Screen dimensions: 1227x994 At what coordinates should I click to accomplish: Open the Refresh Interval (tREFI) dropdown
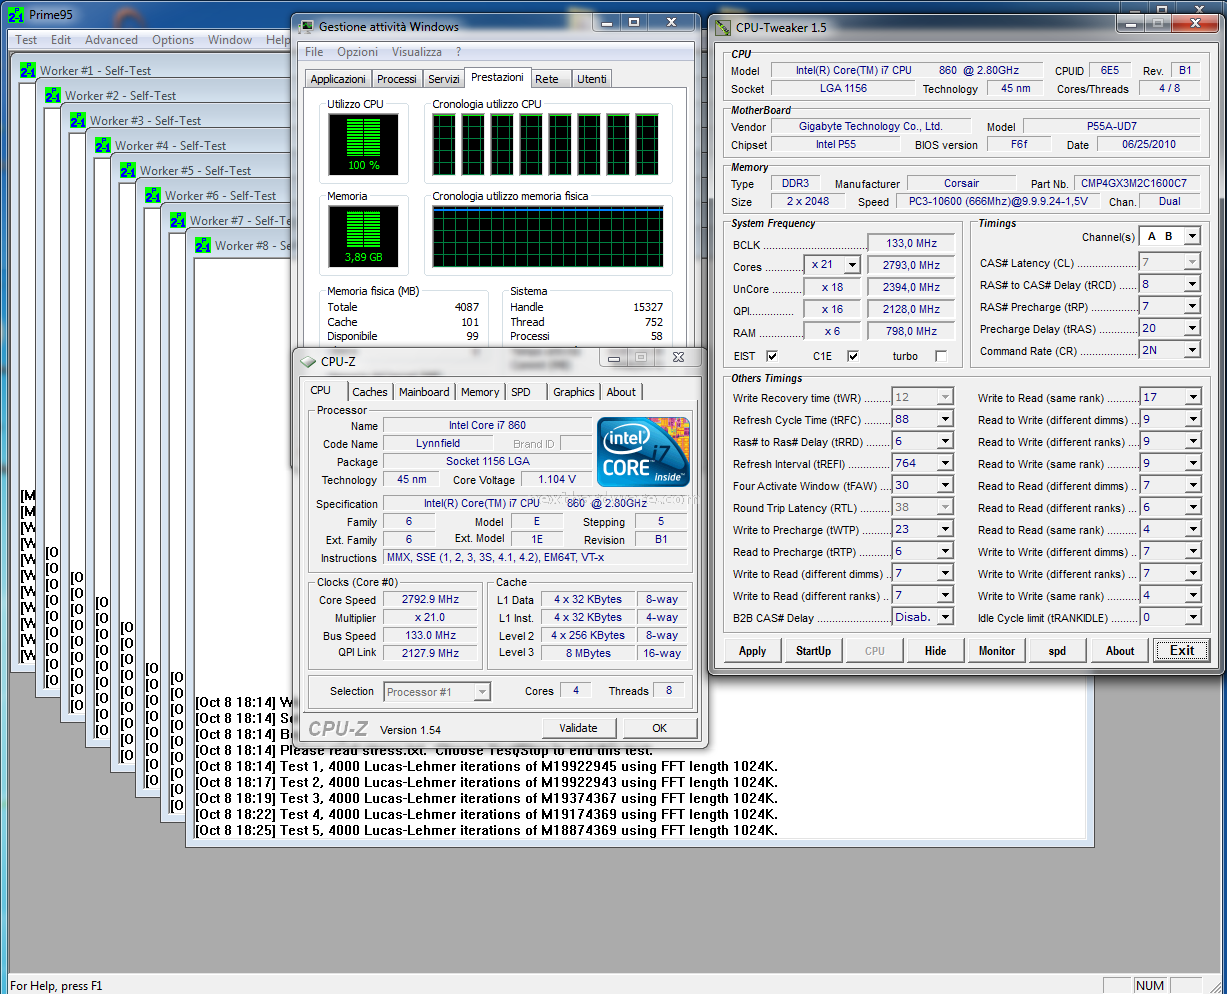point(945,464)
